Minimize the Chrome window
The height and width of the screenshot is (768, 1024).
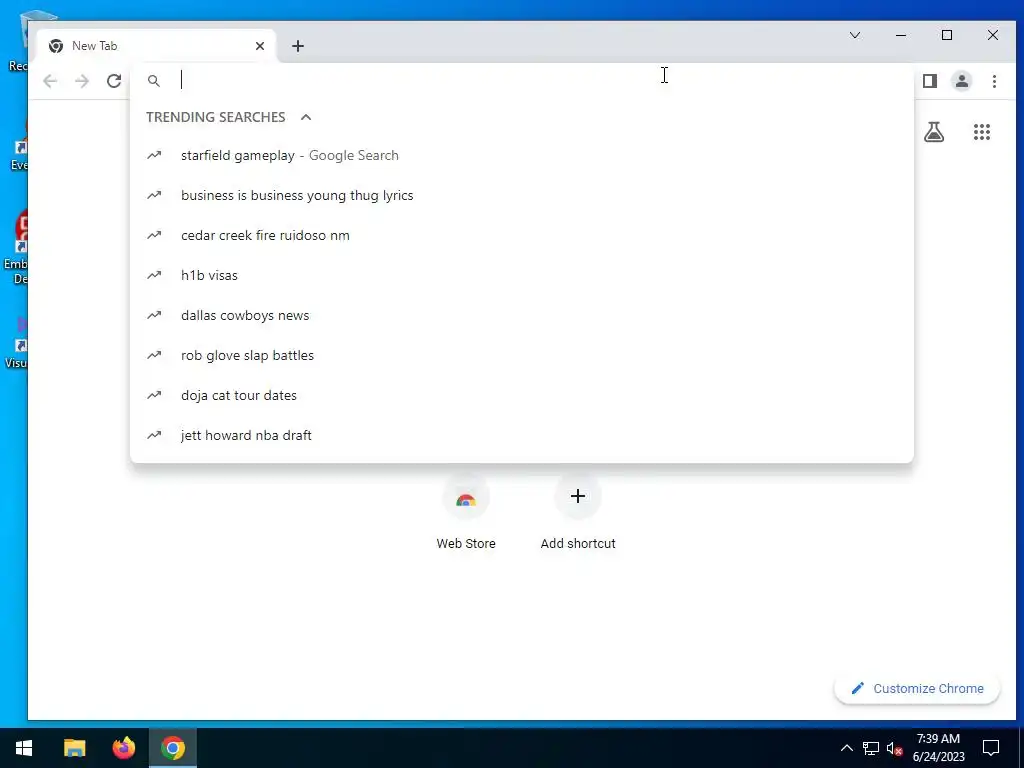click(901, 35)
